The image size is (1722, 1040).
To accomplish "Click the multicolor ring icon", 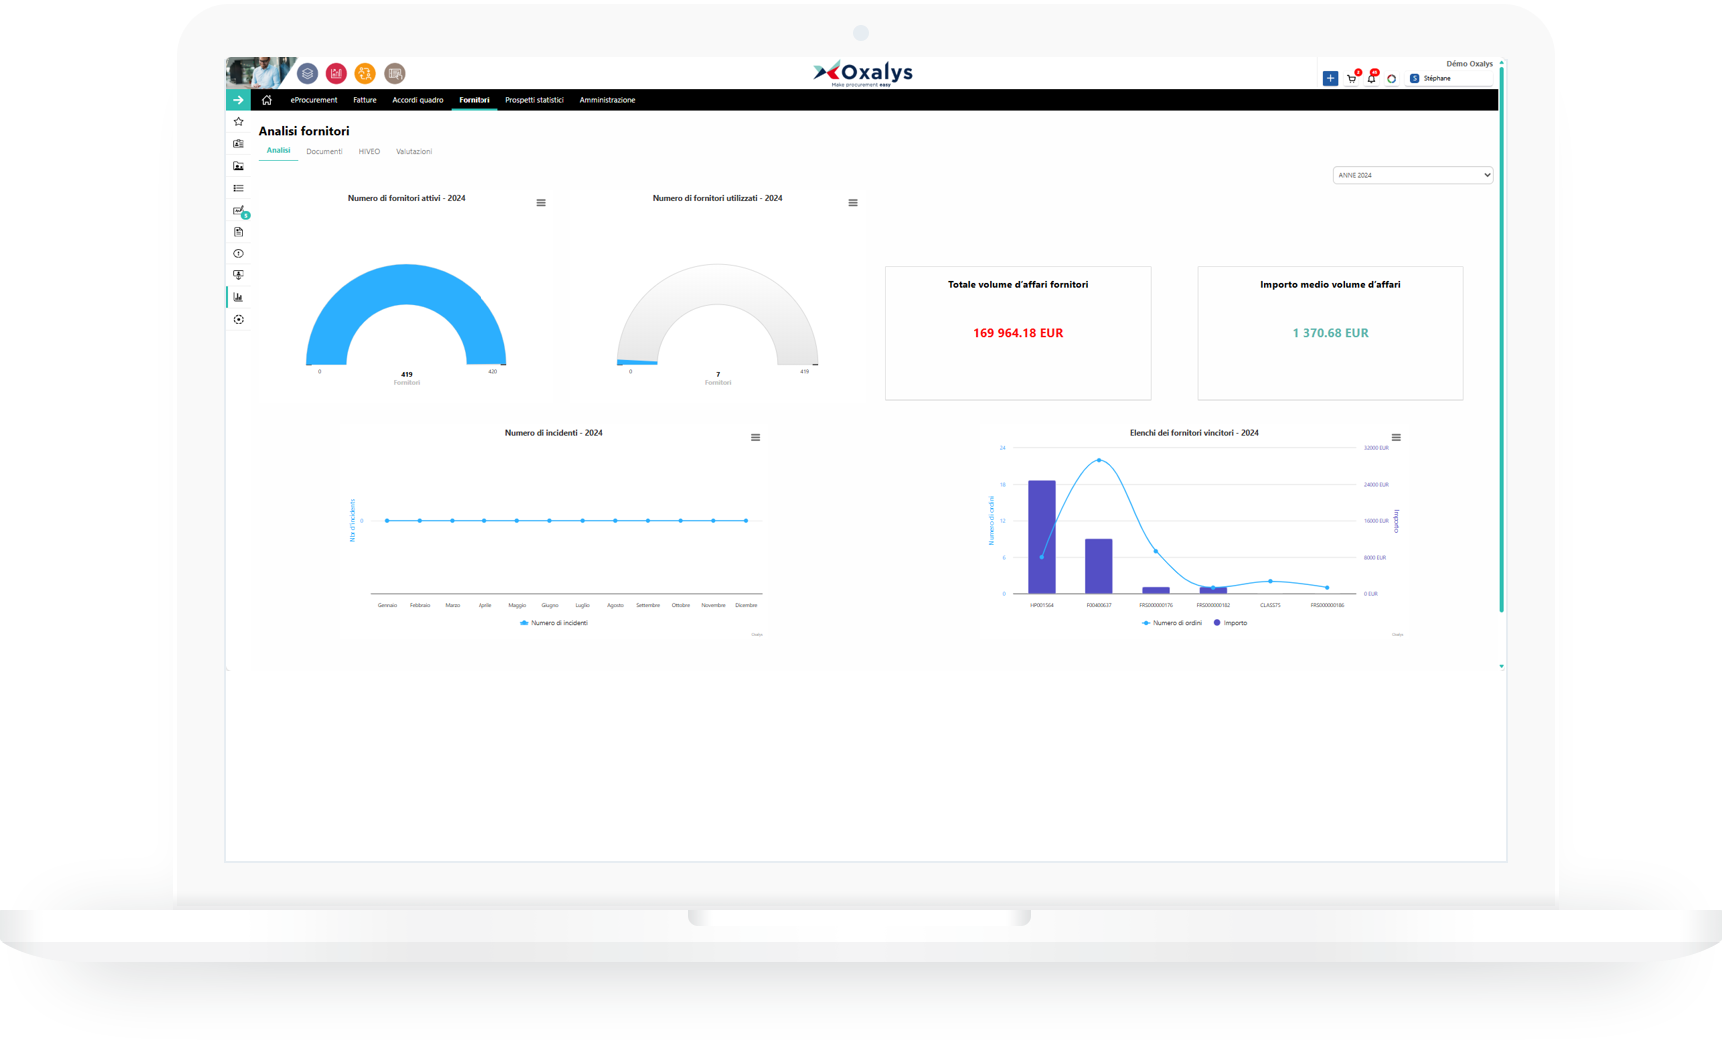I will point(1391,79).
